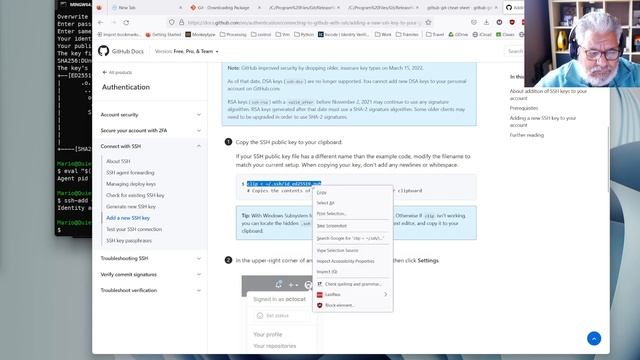This screenshot has width=640, height=360.
Task: Expand the Account security section
Action: (151, 115)
